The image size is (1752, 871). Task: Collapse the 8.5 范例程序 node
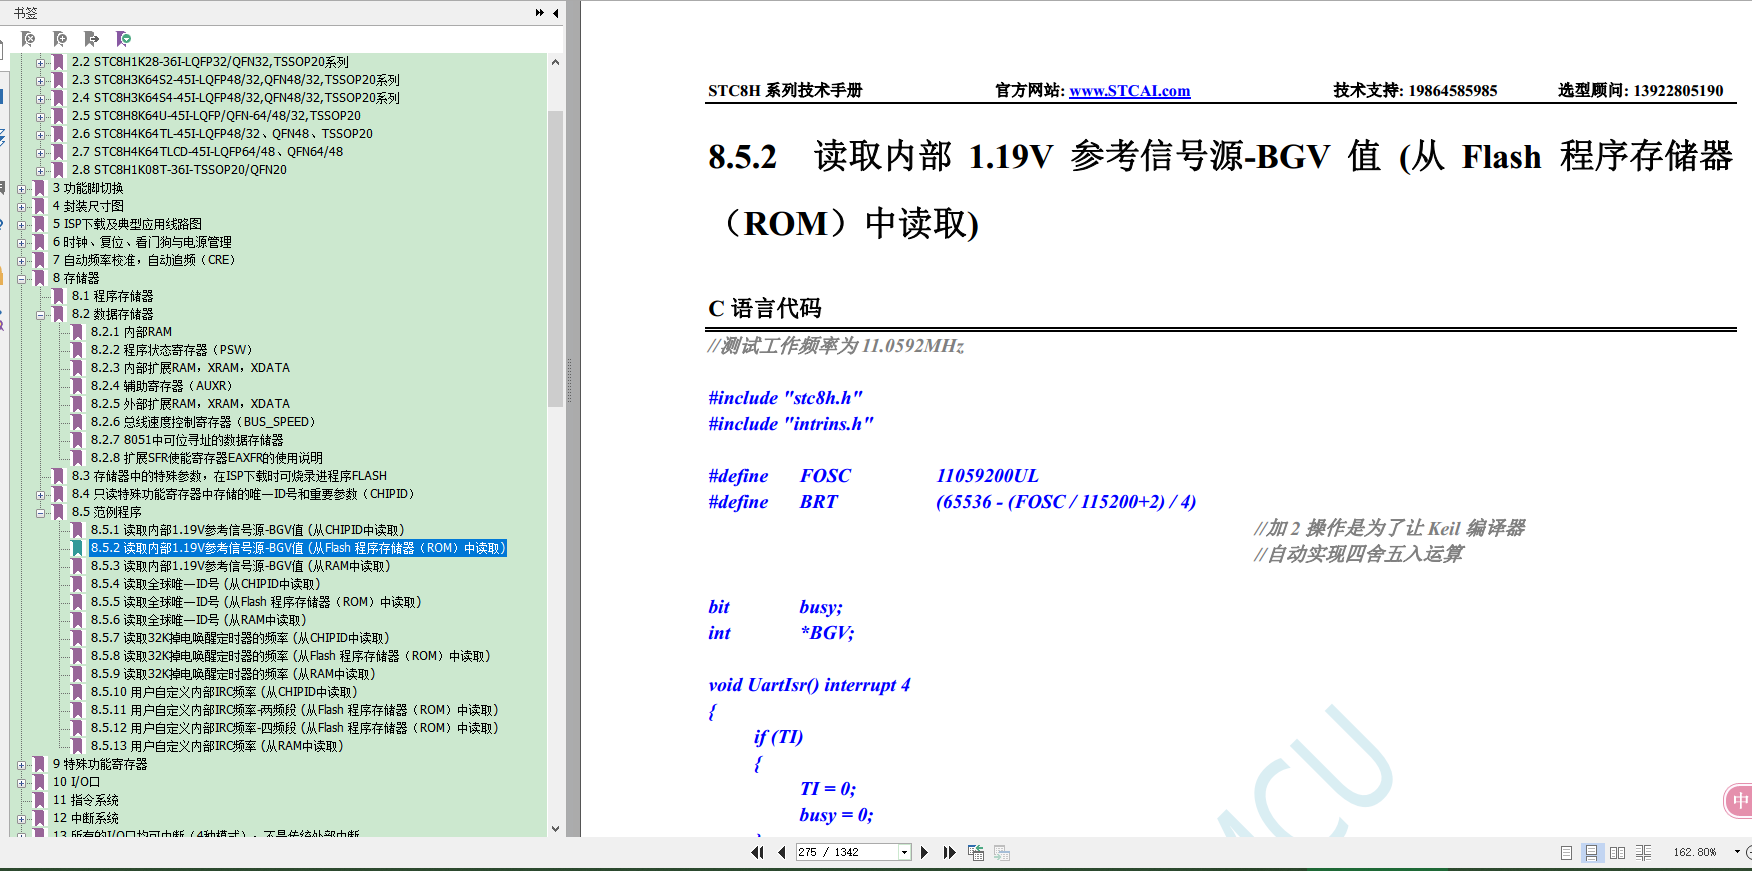click(41, 512)
